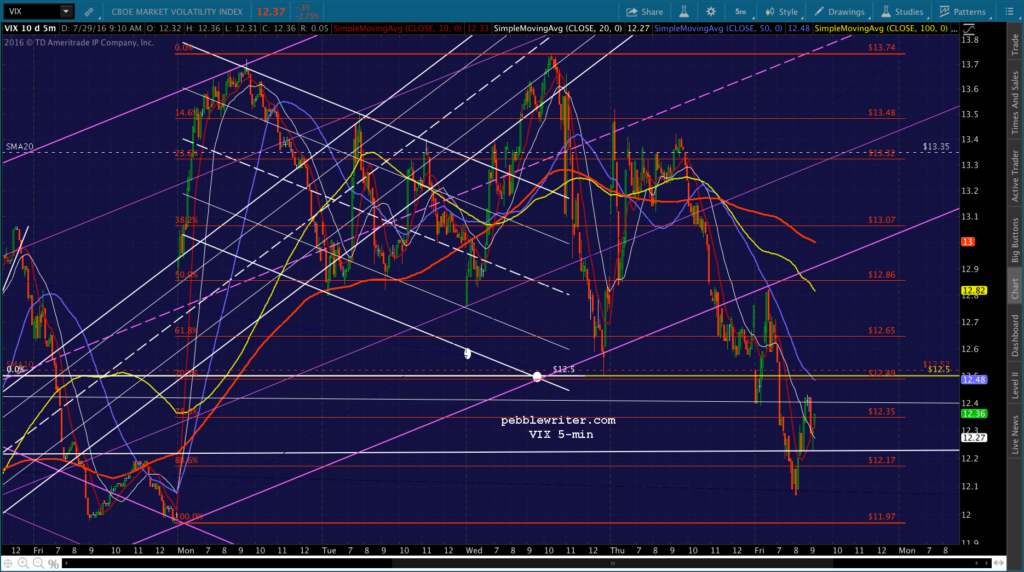Click the Thu date label on time axis
This screenshot has width=1024, height=572.
click(x=616, y=550)
